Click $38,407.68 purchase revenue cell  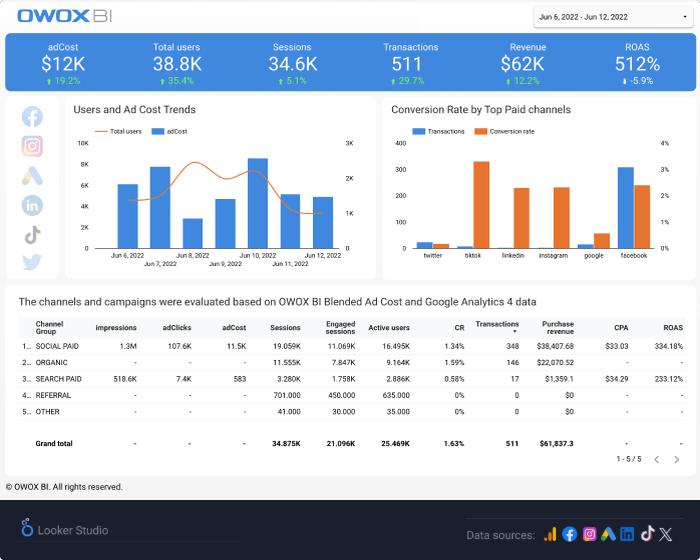pos(555,346)
